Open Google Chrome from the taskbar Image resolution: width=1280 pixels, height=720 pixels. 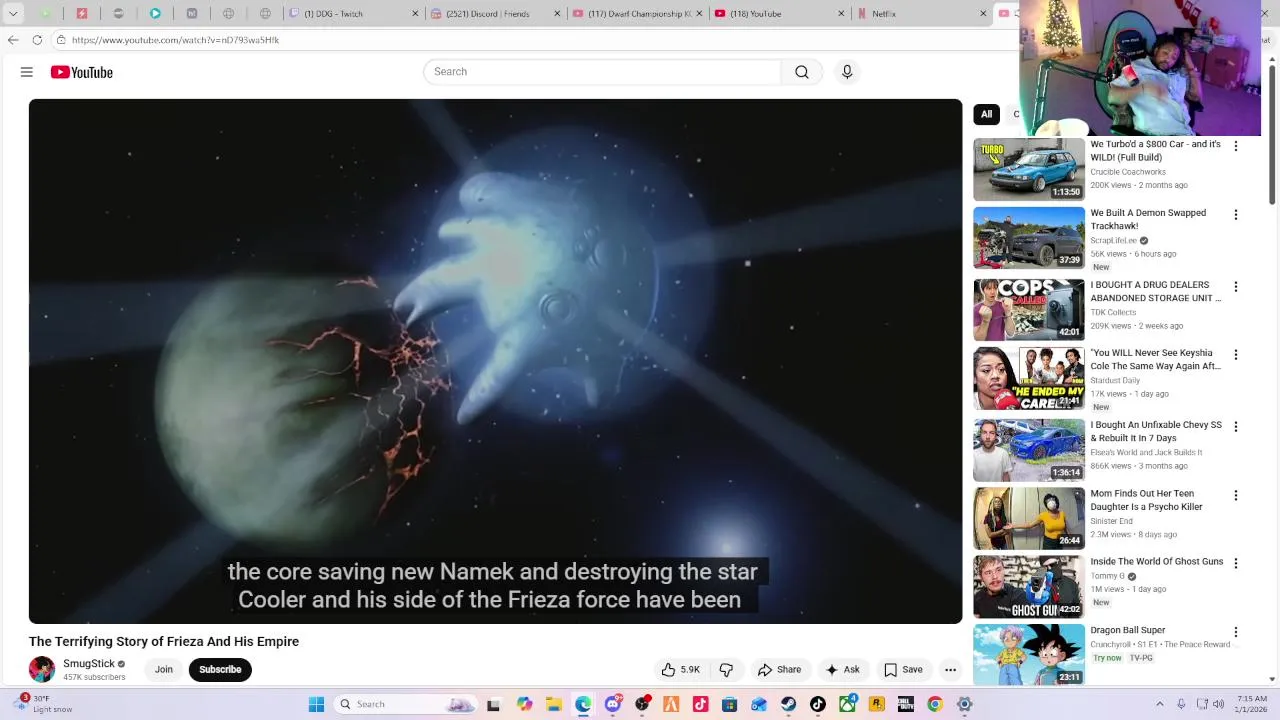(x=935, y=704)
